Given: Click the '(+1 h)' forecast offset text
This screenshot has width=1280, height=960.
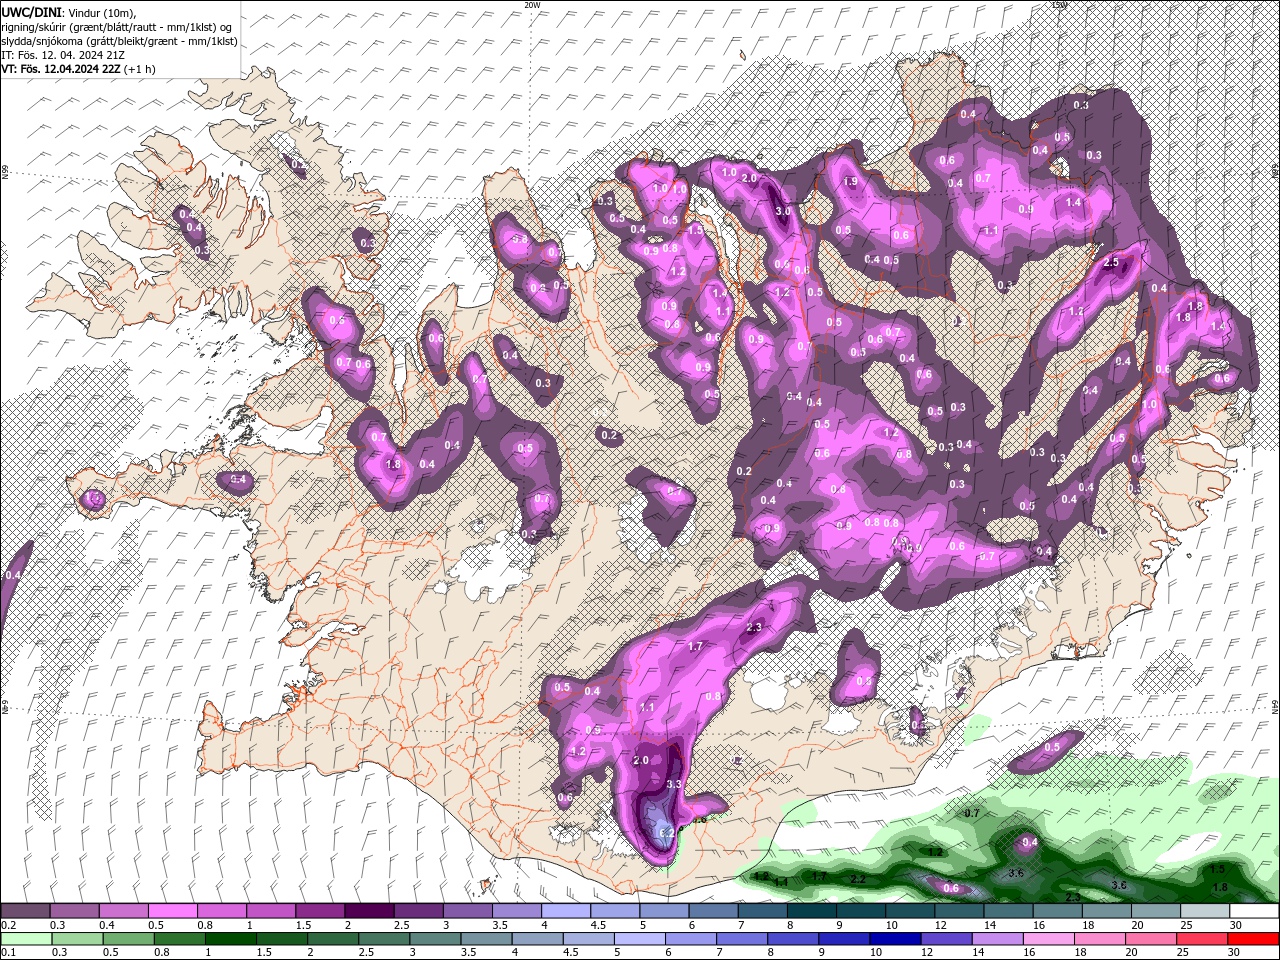Looking at the screenshot, I should coord(140,69).
